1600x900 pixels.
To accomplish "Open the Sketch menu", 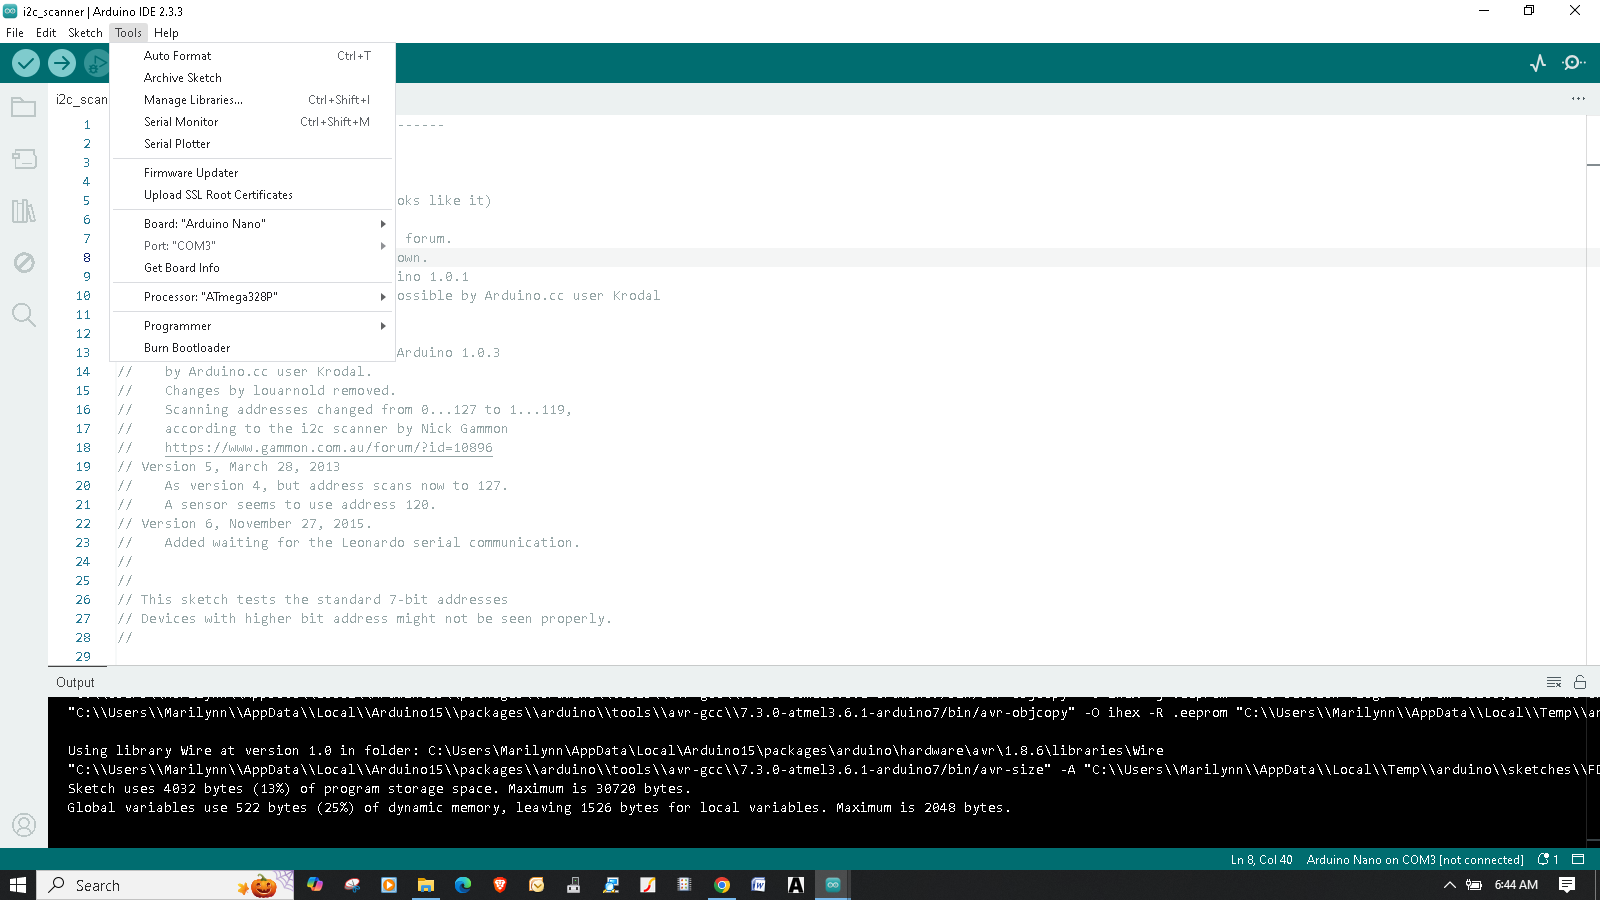I will [85, 33].
